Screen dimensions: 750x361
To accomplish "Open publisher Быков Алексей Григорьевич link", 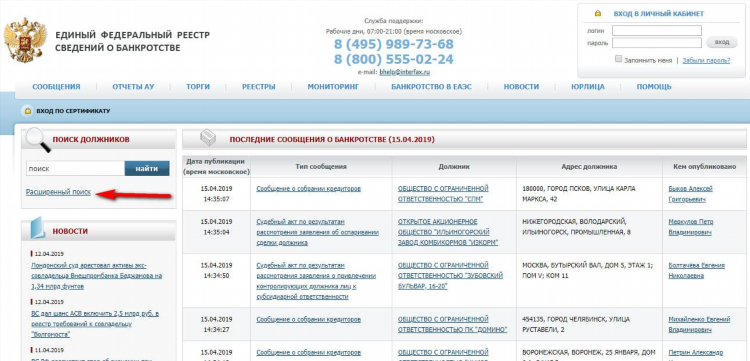I will [690, 194].
